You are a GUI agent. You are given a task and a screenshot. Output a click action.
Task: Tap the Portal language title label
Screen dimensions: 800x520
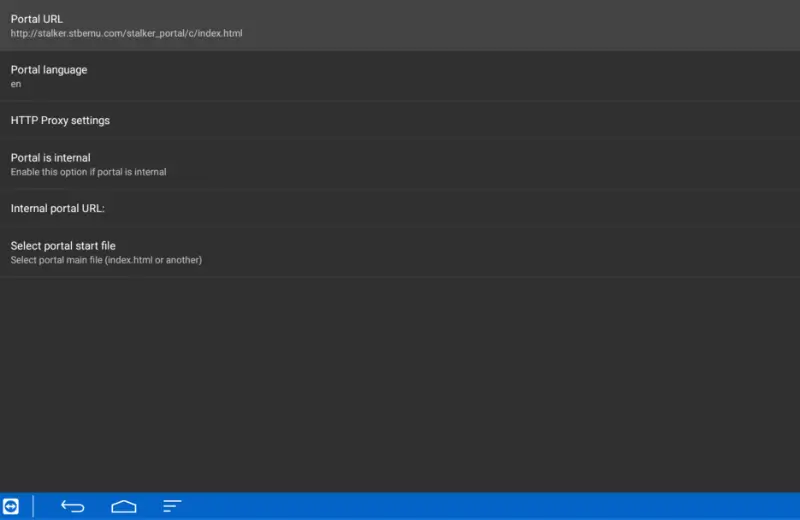(49, 70)
